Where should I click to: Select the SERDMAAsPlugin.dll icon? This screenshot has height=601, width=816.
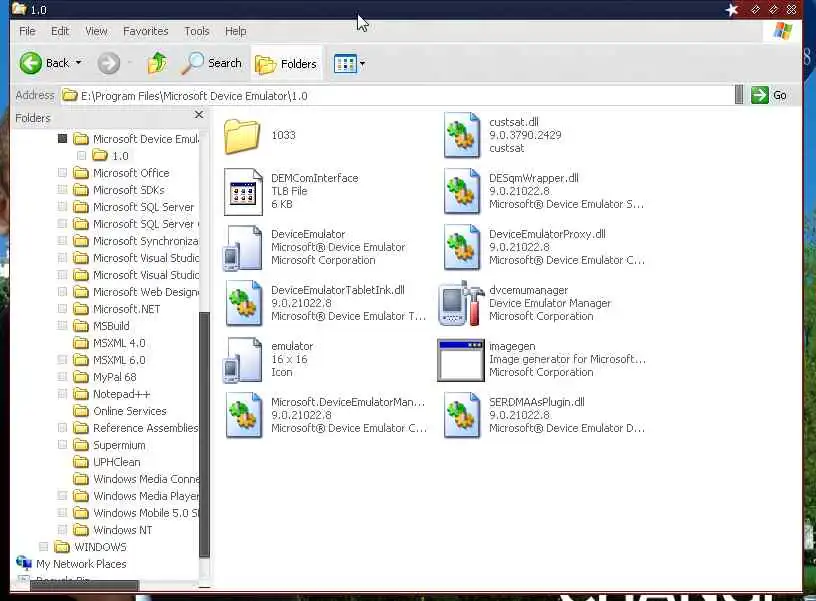coord(461,415)
